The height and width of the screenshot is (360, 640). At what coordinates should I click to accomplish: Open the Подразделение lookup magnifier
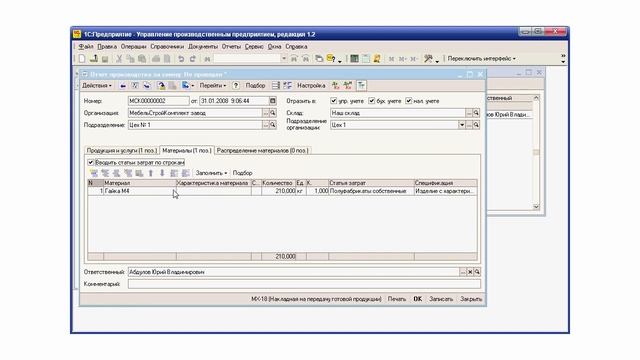pyautogui.click(x=273, y=125)
